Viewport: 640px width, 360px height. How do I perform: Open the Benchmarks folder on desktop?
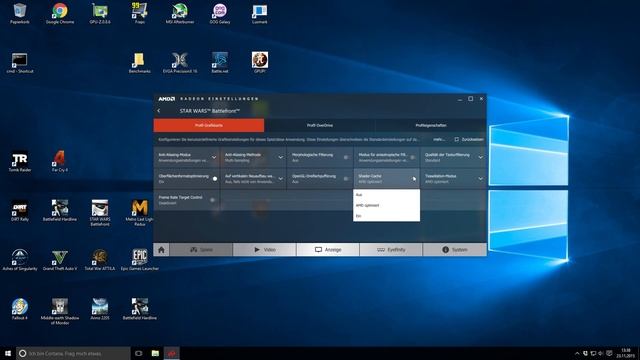tap(140, 63)
